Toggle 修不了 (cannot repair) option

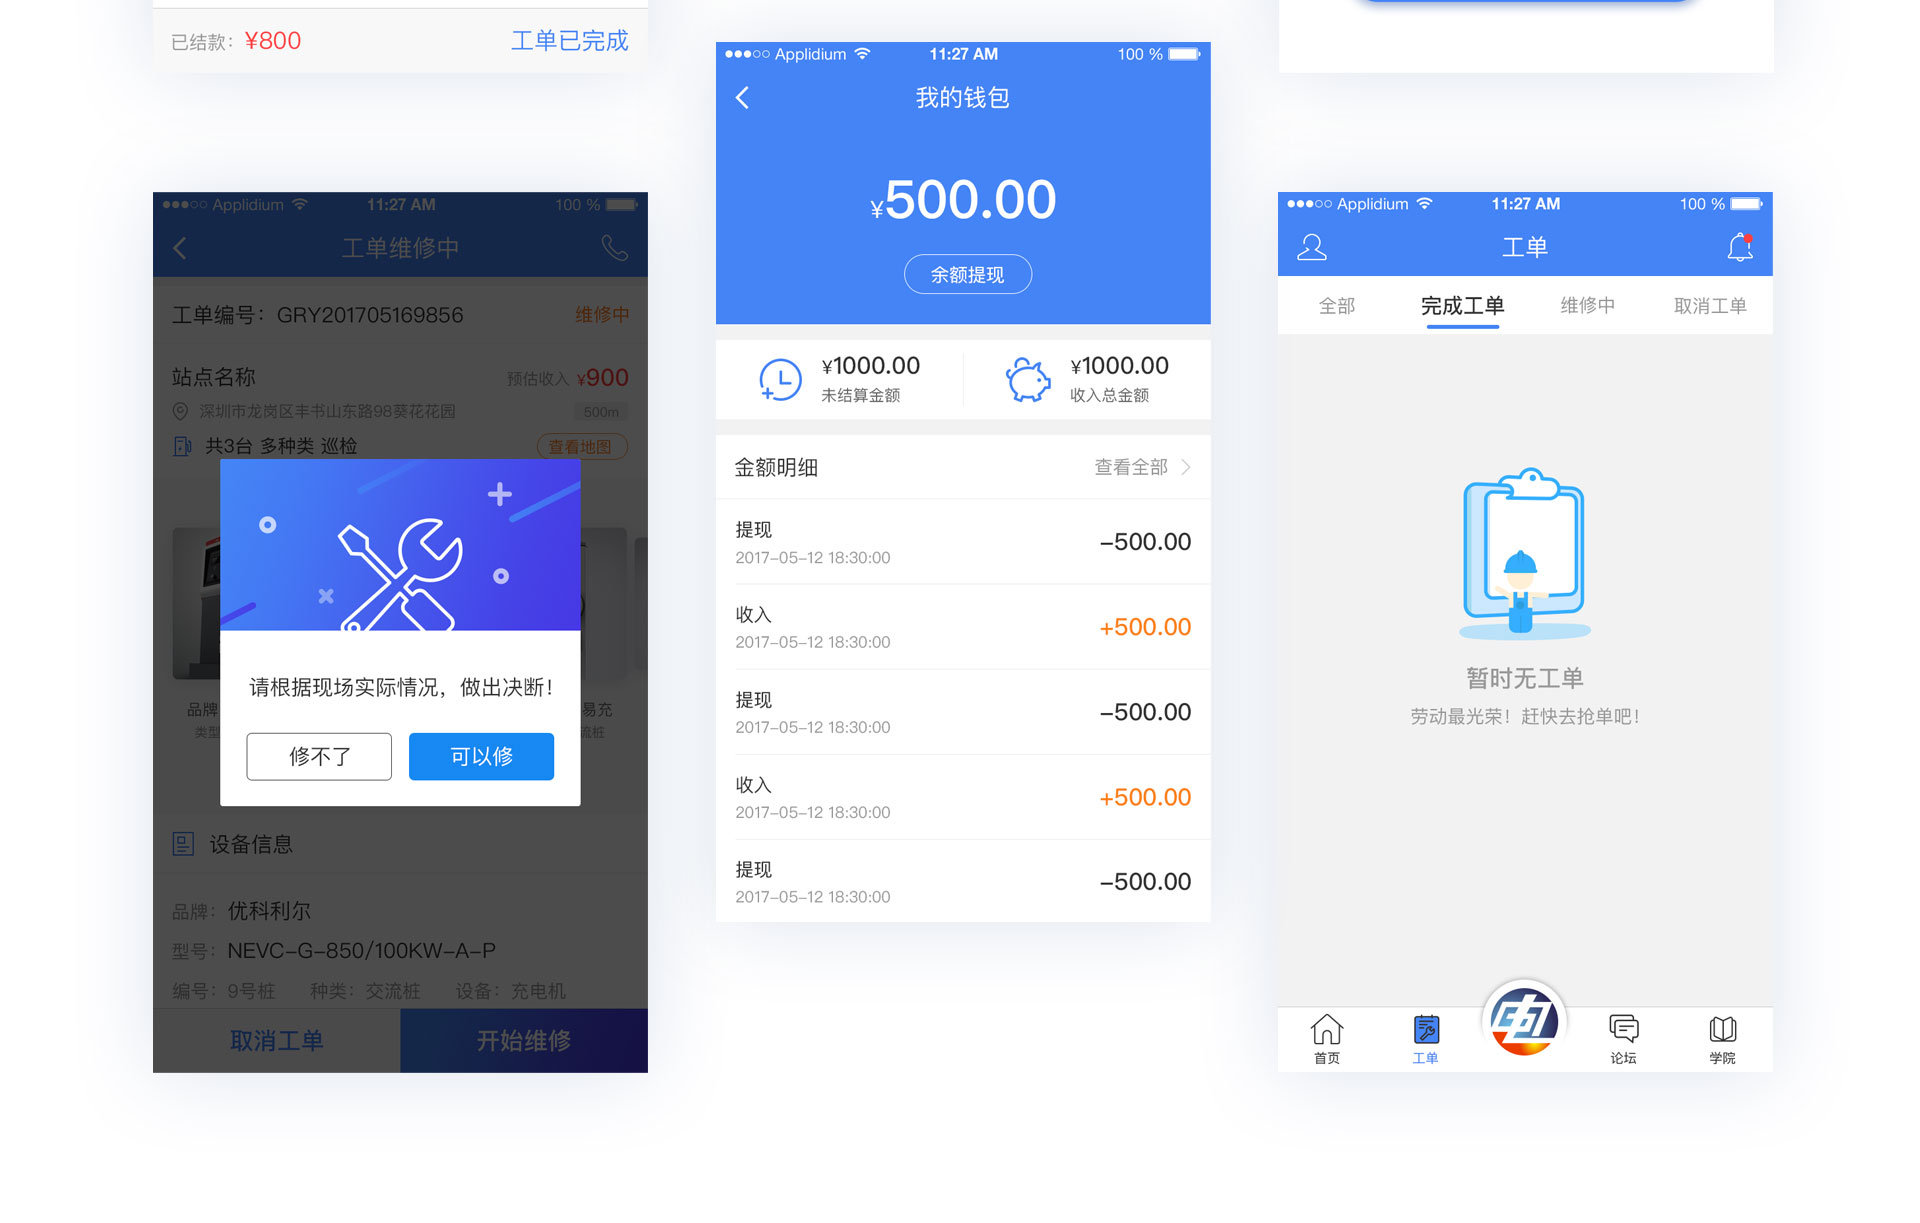[319, 756]
